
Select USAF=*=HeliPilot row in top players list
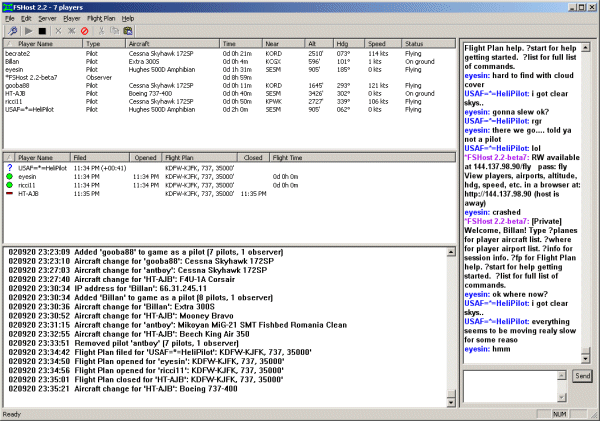click(230, 109)
